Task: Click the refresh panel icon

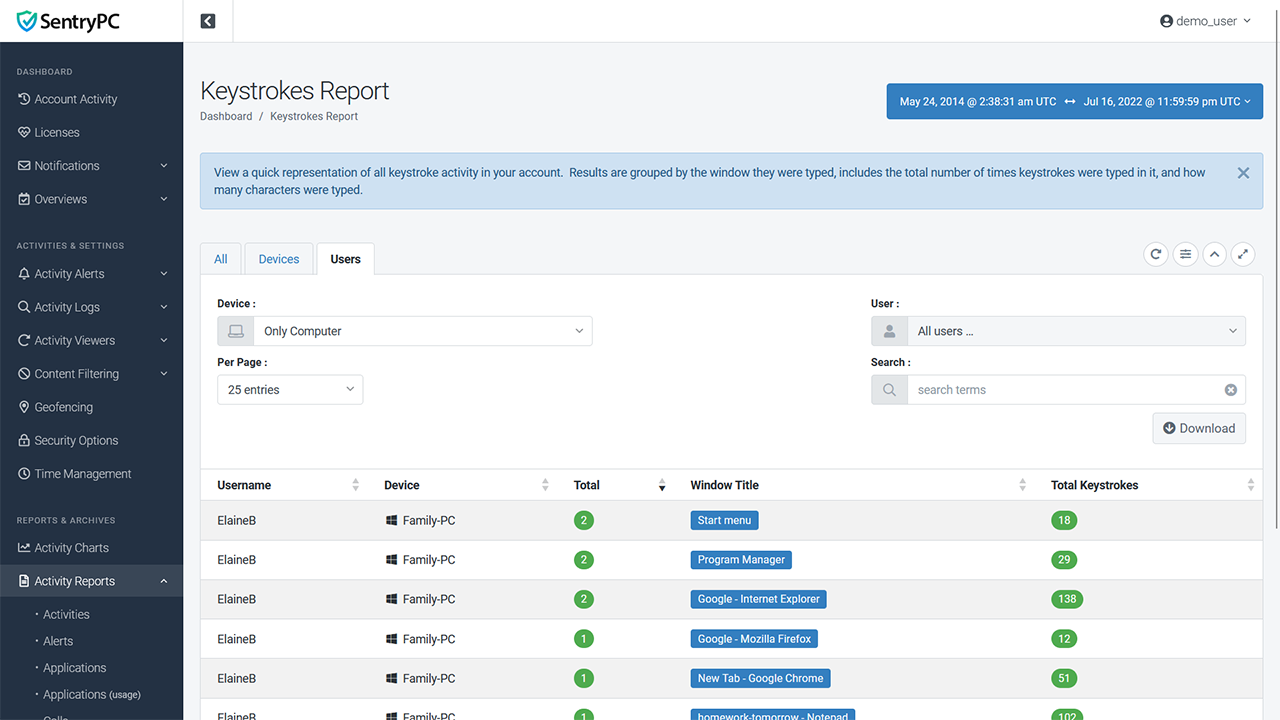Action: [1156, 254]
